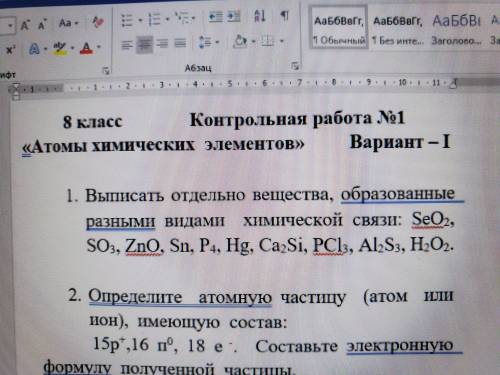The image size is (500, 375).
Task: Click the numbered list icon
Action: pyautogui.click(x=154, y=19)
